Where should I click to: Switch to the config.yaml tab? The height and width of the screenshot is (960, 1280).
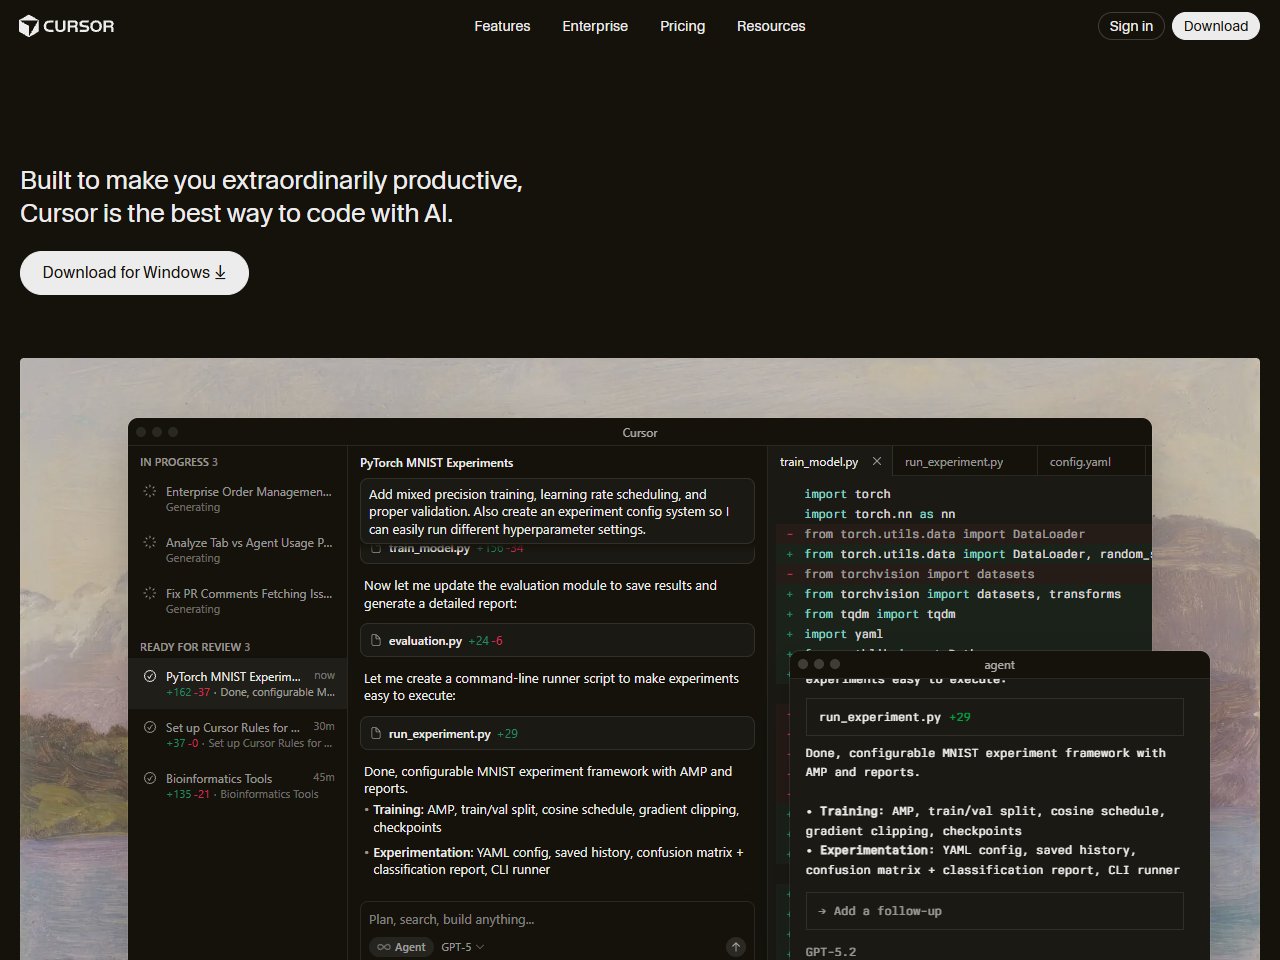pyautogui.click(x=1080, y=462)
